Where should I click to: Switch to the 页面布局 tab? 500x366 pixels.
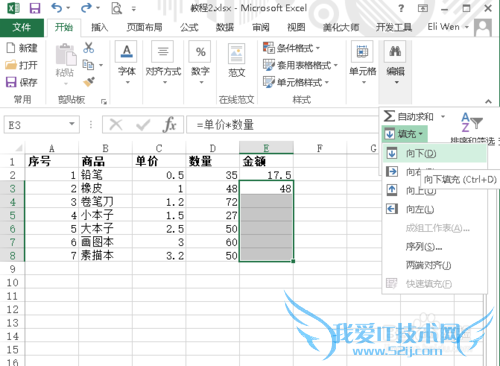click(x=144, y=27)
